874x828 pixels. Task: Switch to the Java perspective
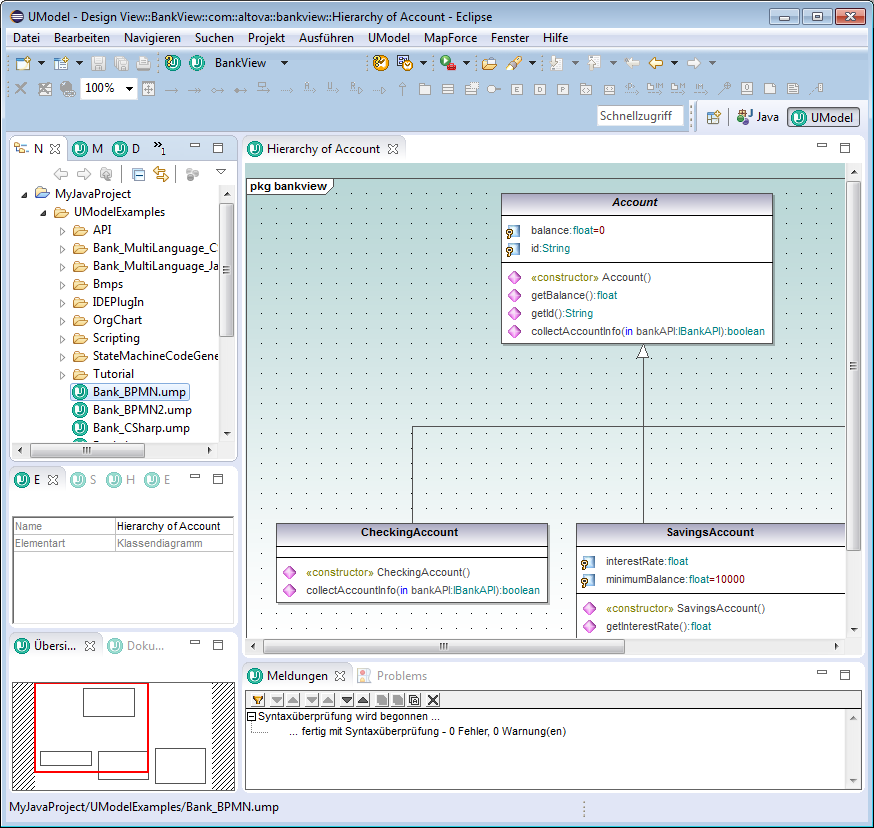757,117
